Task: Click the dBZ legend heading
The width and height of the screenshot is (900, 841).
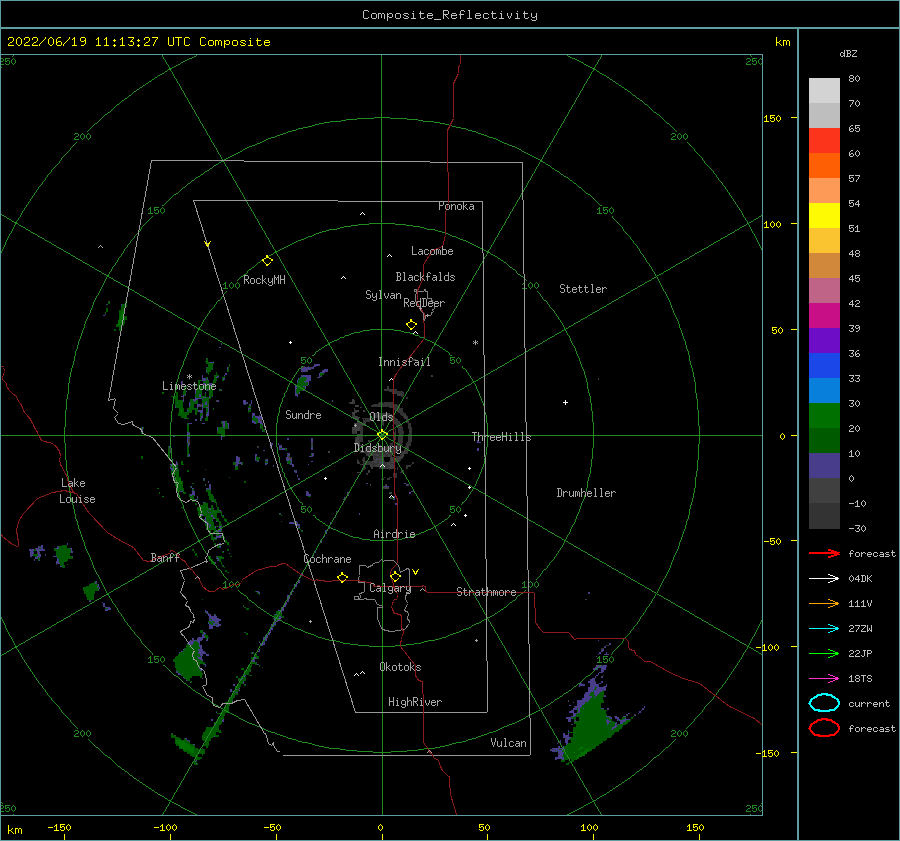Action: point(848,53)
